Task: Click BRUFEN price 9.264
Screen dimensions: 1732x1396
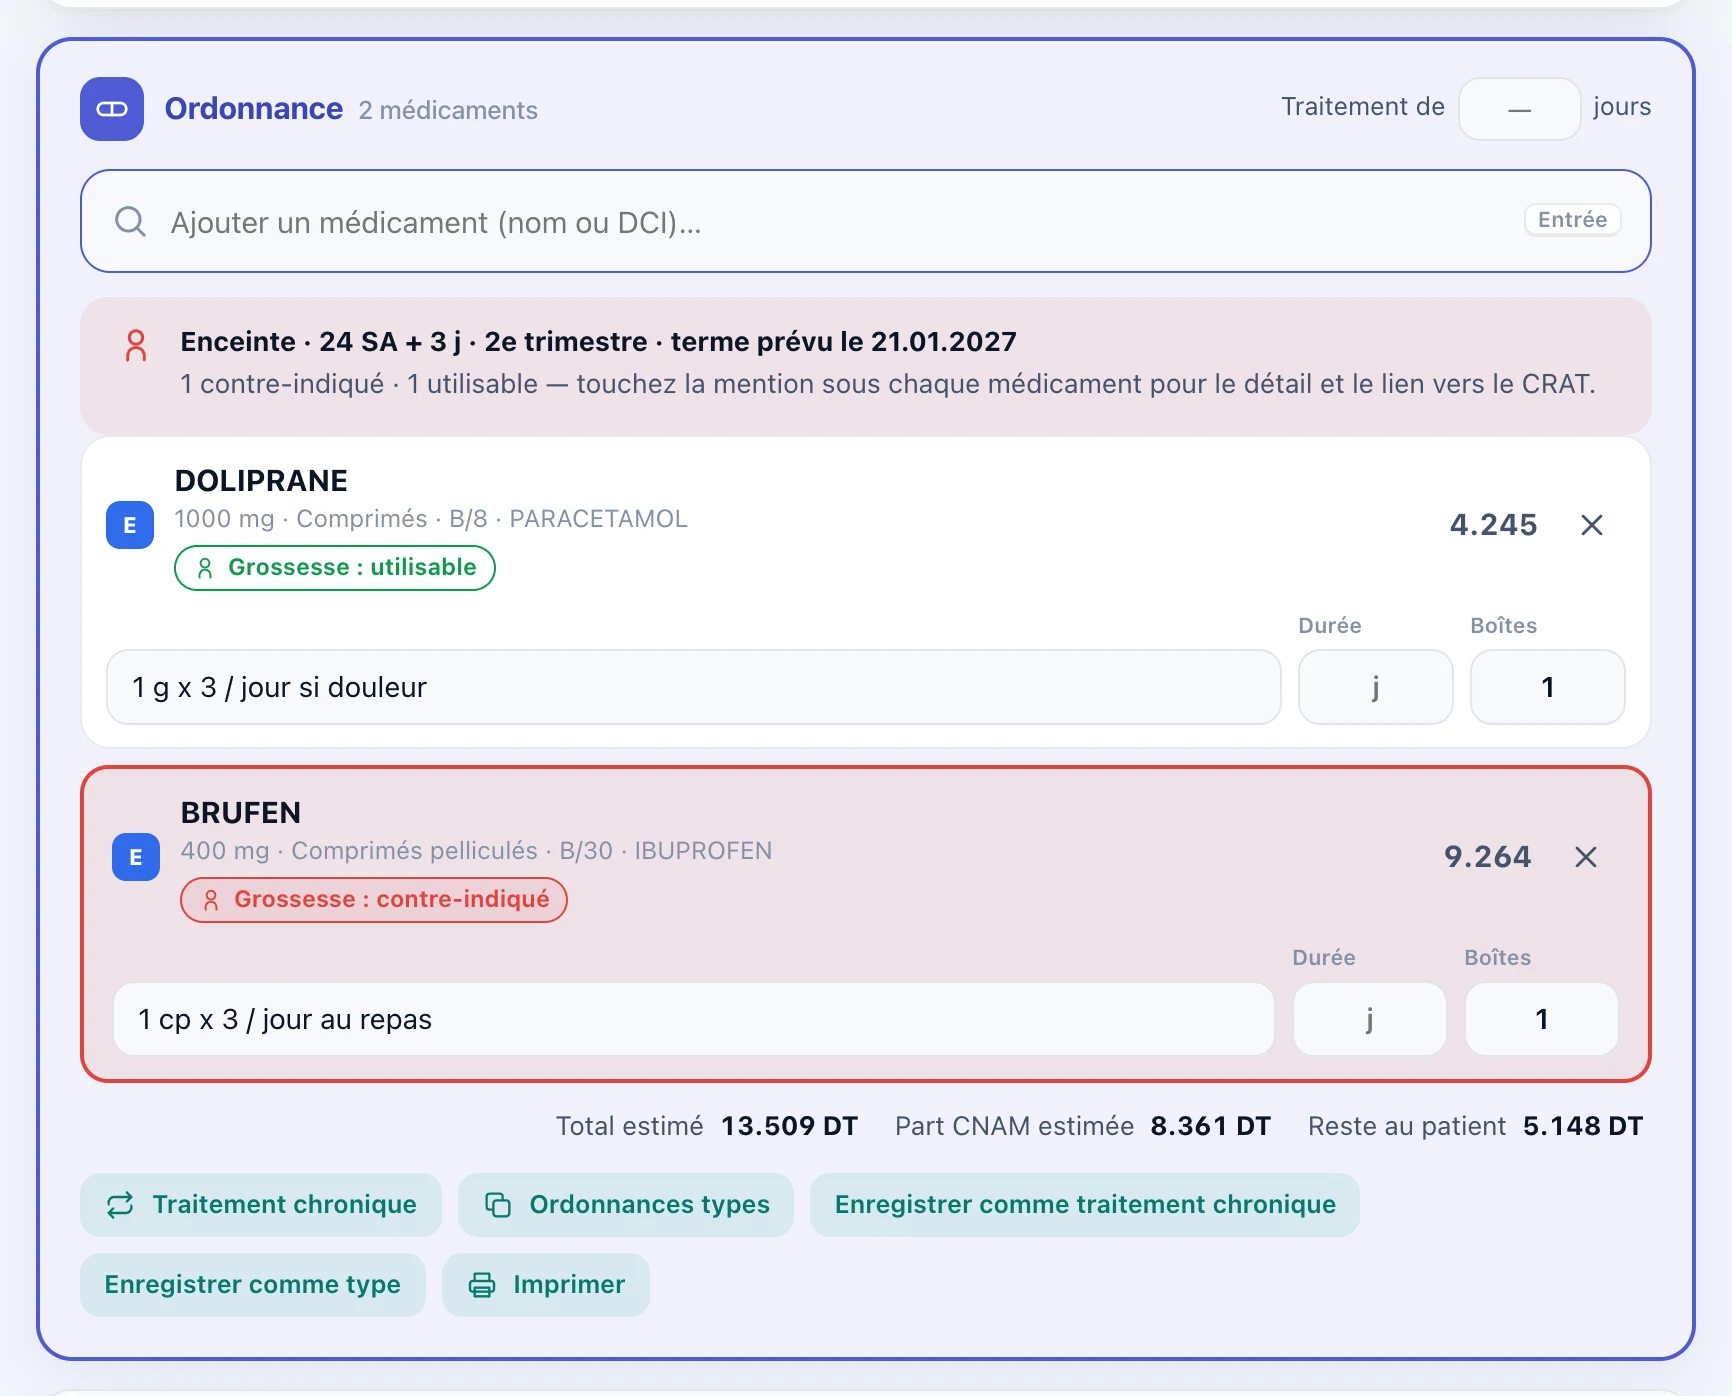Action: pyautogui.click(x=1488, y=857)
